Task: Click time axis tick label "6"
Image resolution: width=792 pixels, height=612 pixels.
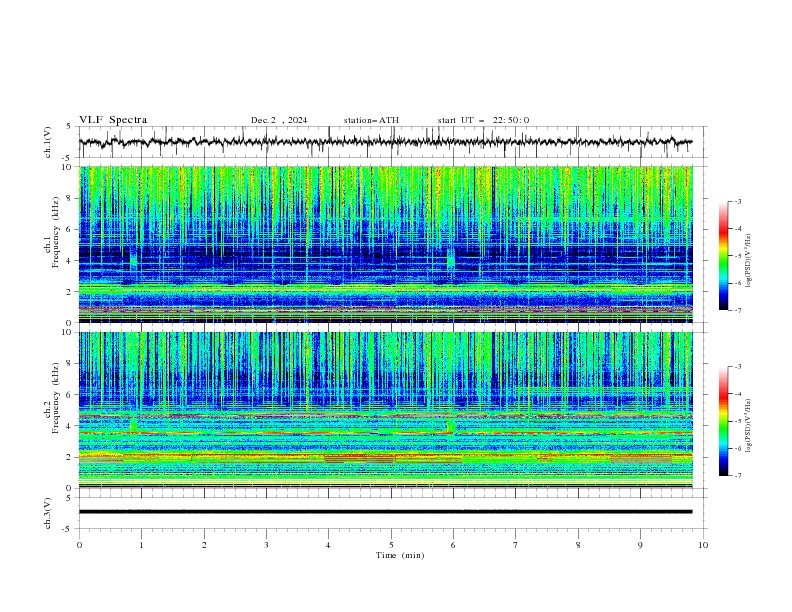Action: click(x=454, y=545)
